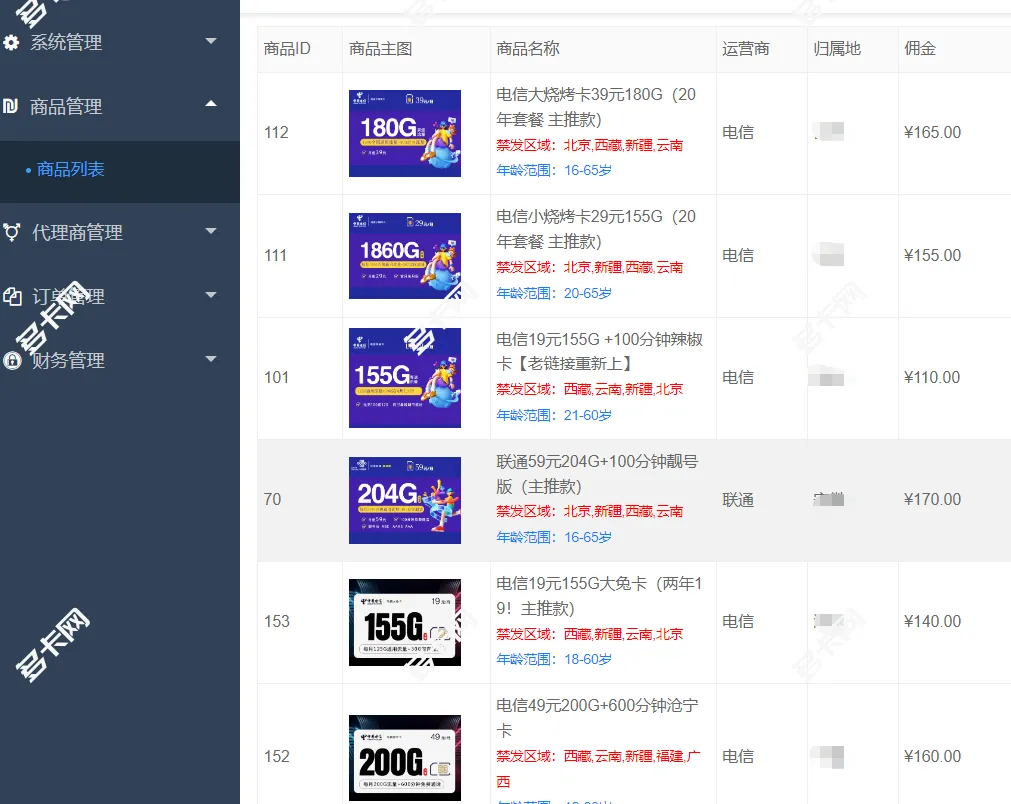Viewport: 1011px width, 804px height.
Task: Click the 商品主图 column header
Action: pos(380,48)
